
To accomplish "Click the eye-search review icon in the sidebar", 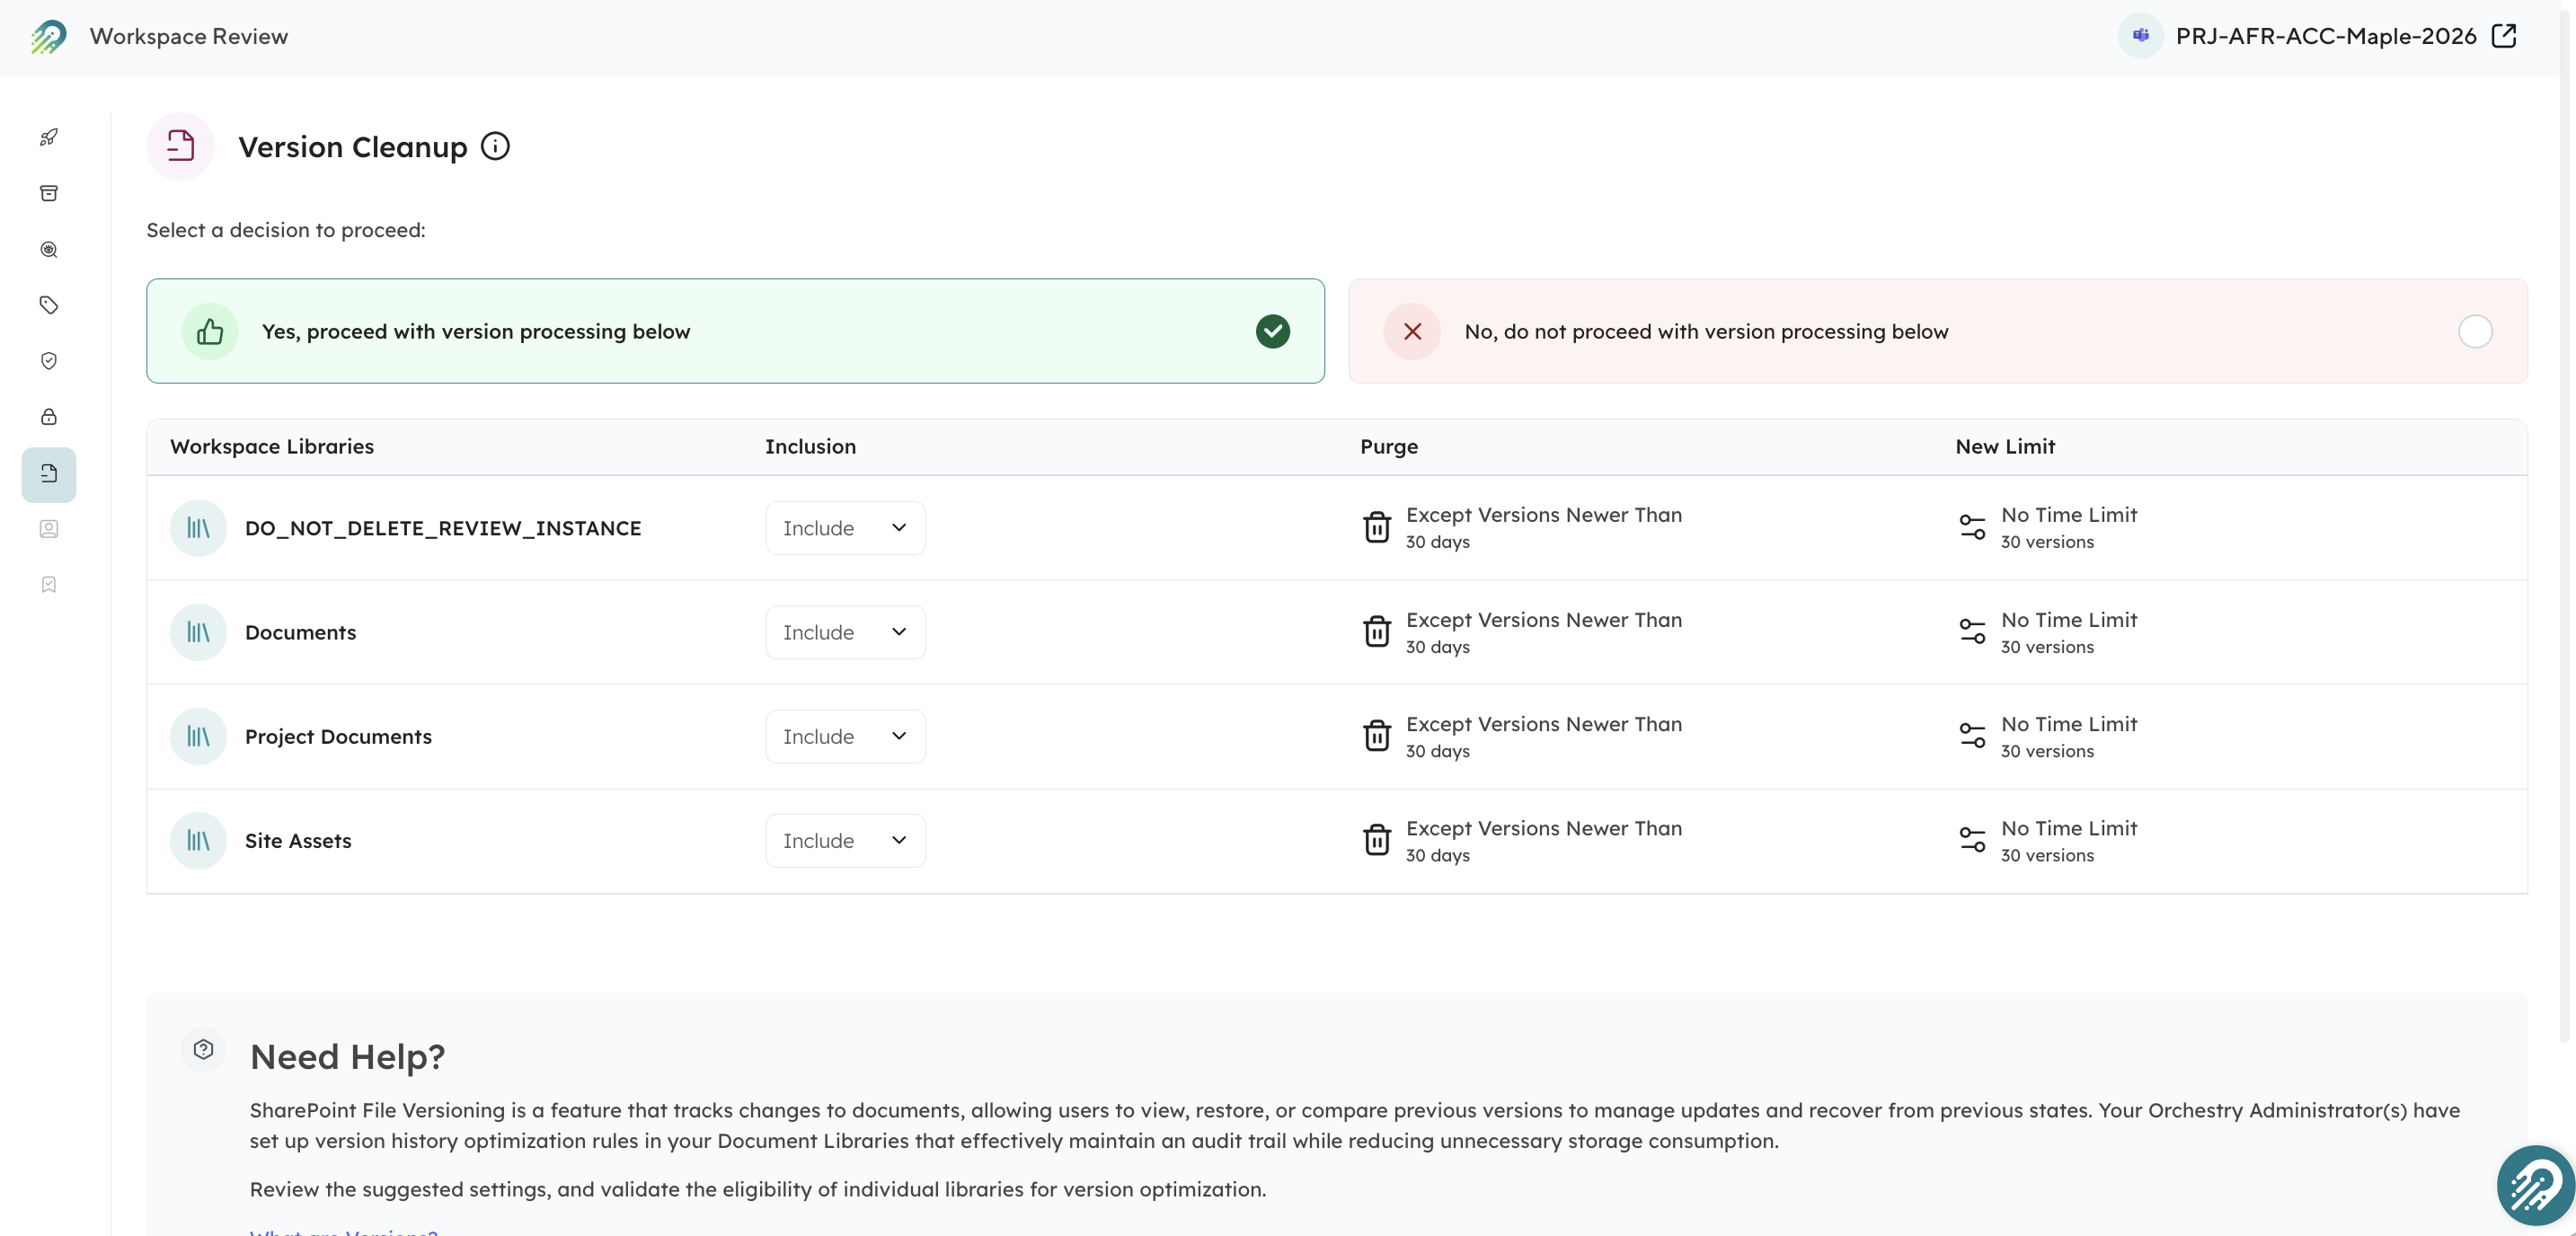I will pyautogui.click(x=48, y=249).
